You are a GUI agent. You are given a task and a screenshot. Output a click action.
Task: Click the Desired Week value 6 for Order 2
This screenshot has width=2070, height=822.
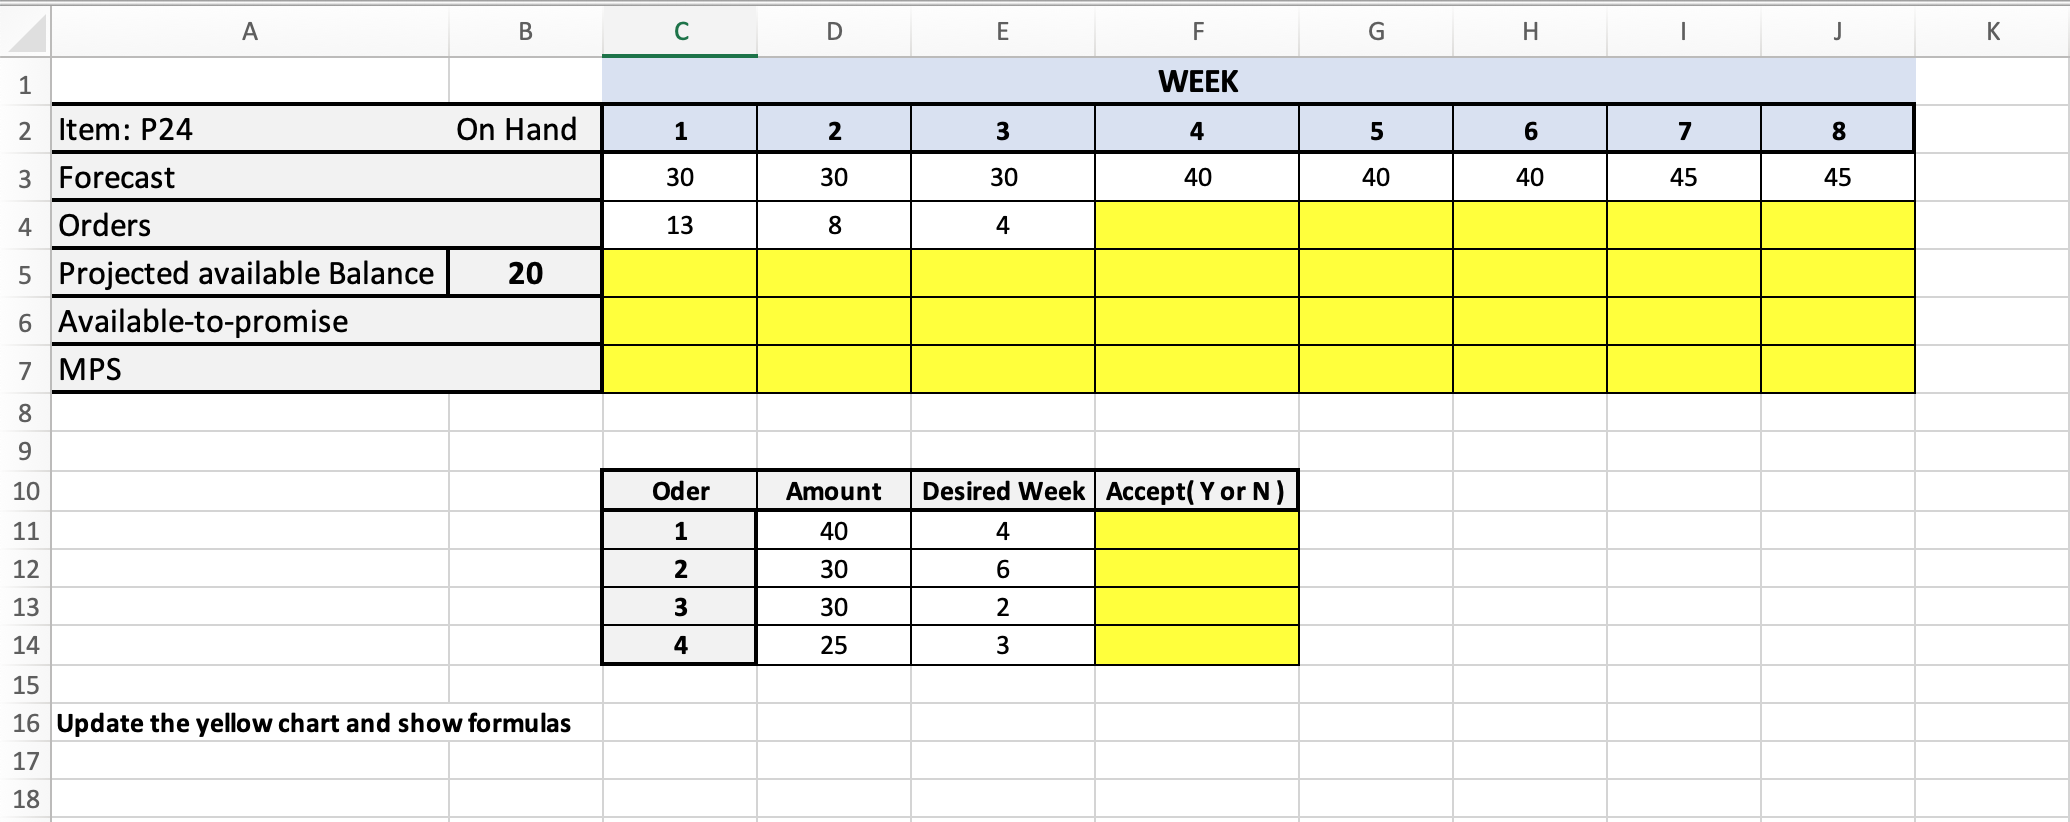[1001, 568]
